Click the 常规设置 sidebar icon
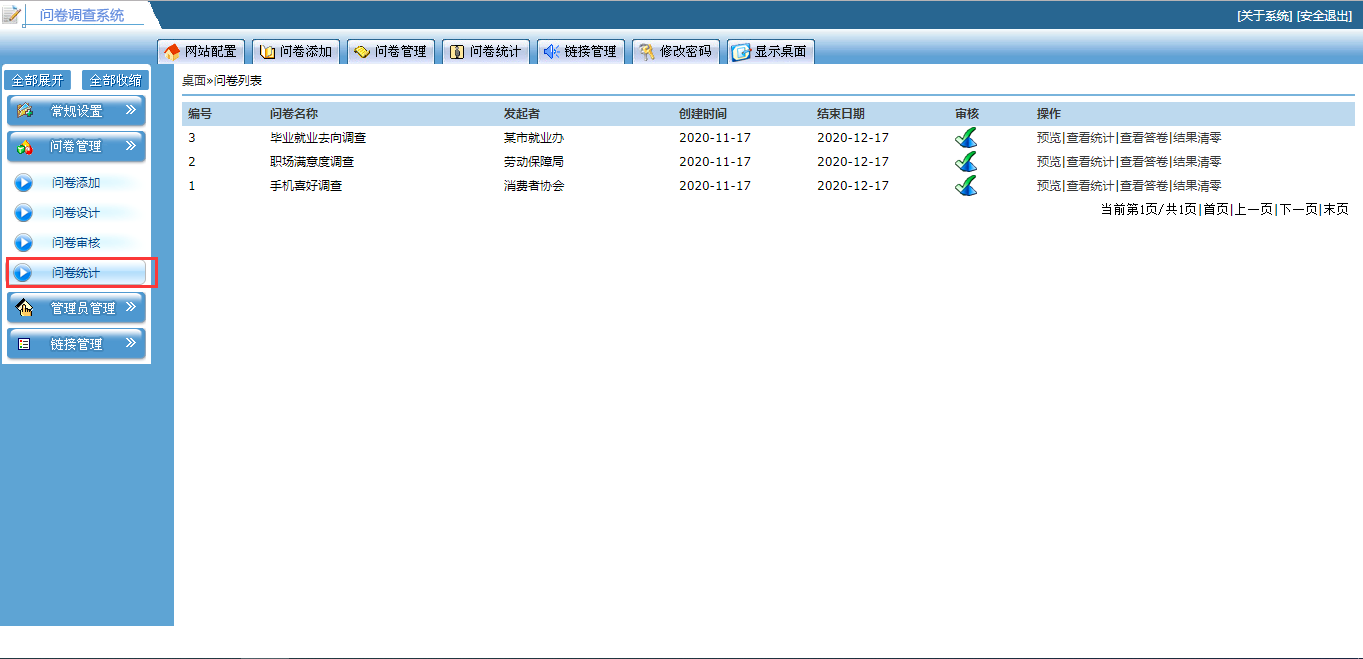 26,110
